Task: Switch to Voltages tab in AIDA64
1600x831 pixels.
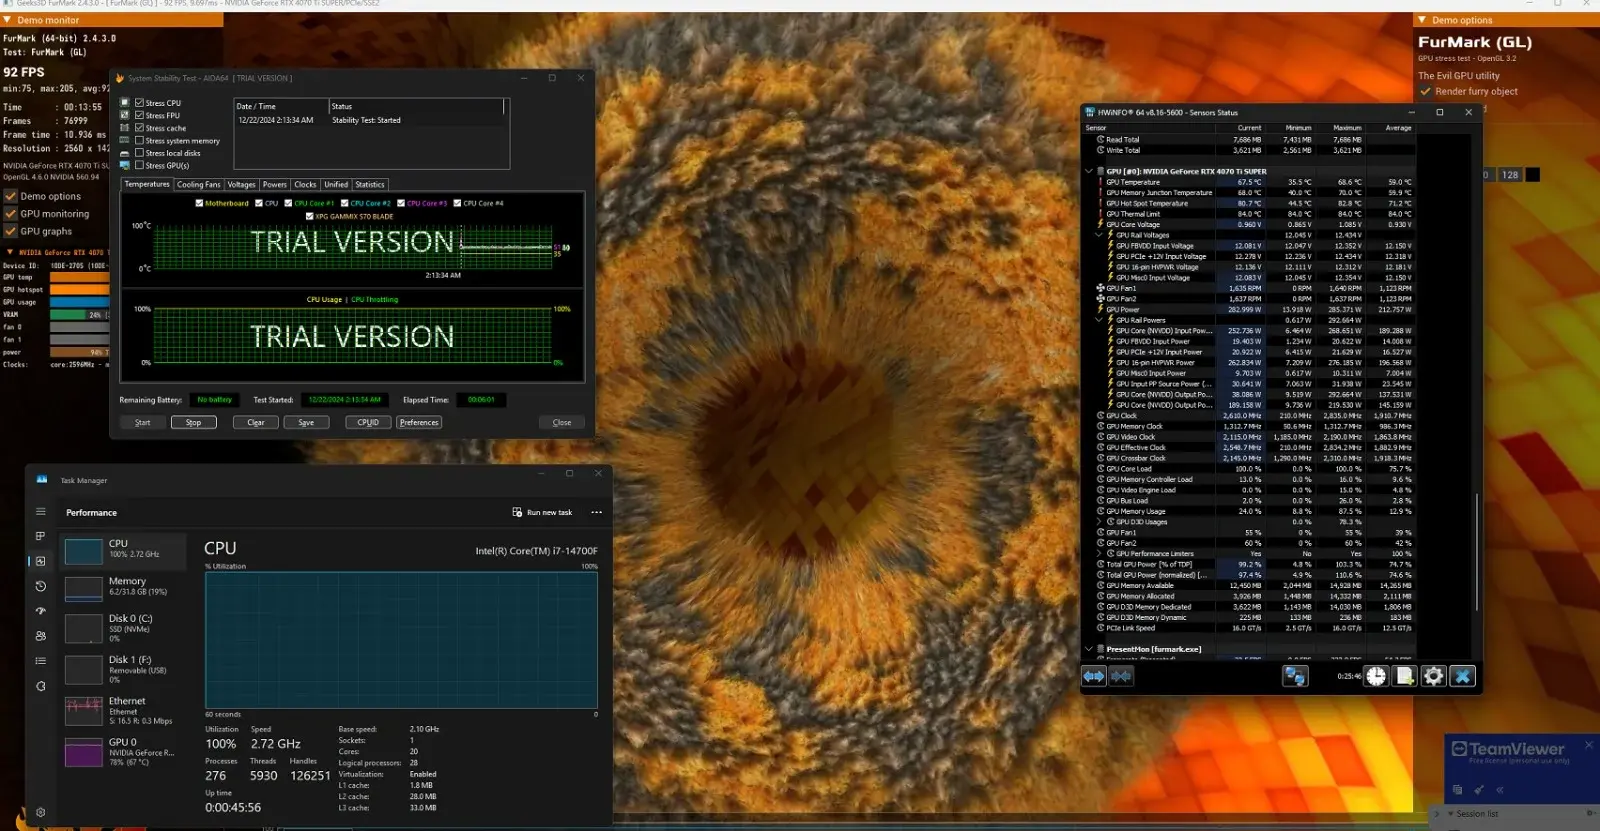Action: coord(241,185)
